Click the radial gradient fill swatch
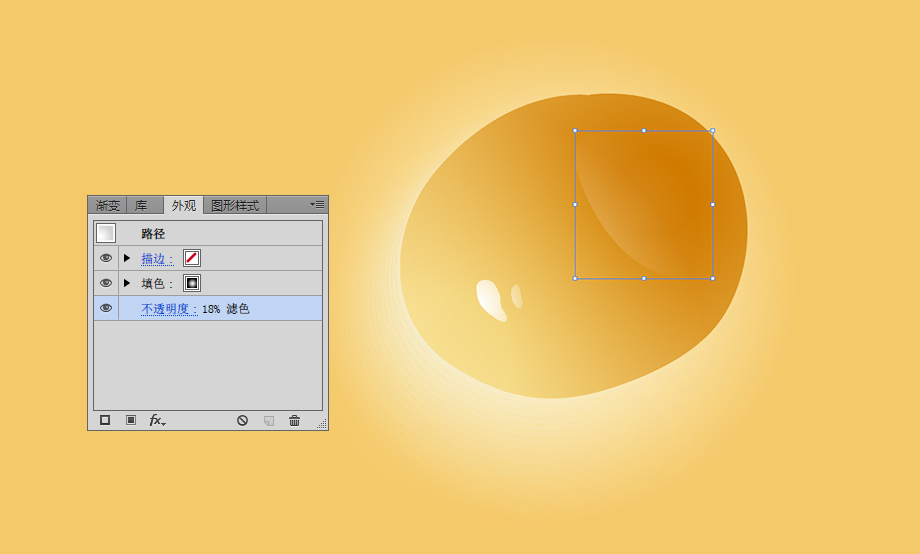This screenshot has width=920, height=554. pyautogui.click(x=192, y=283)
